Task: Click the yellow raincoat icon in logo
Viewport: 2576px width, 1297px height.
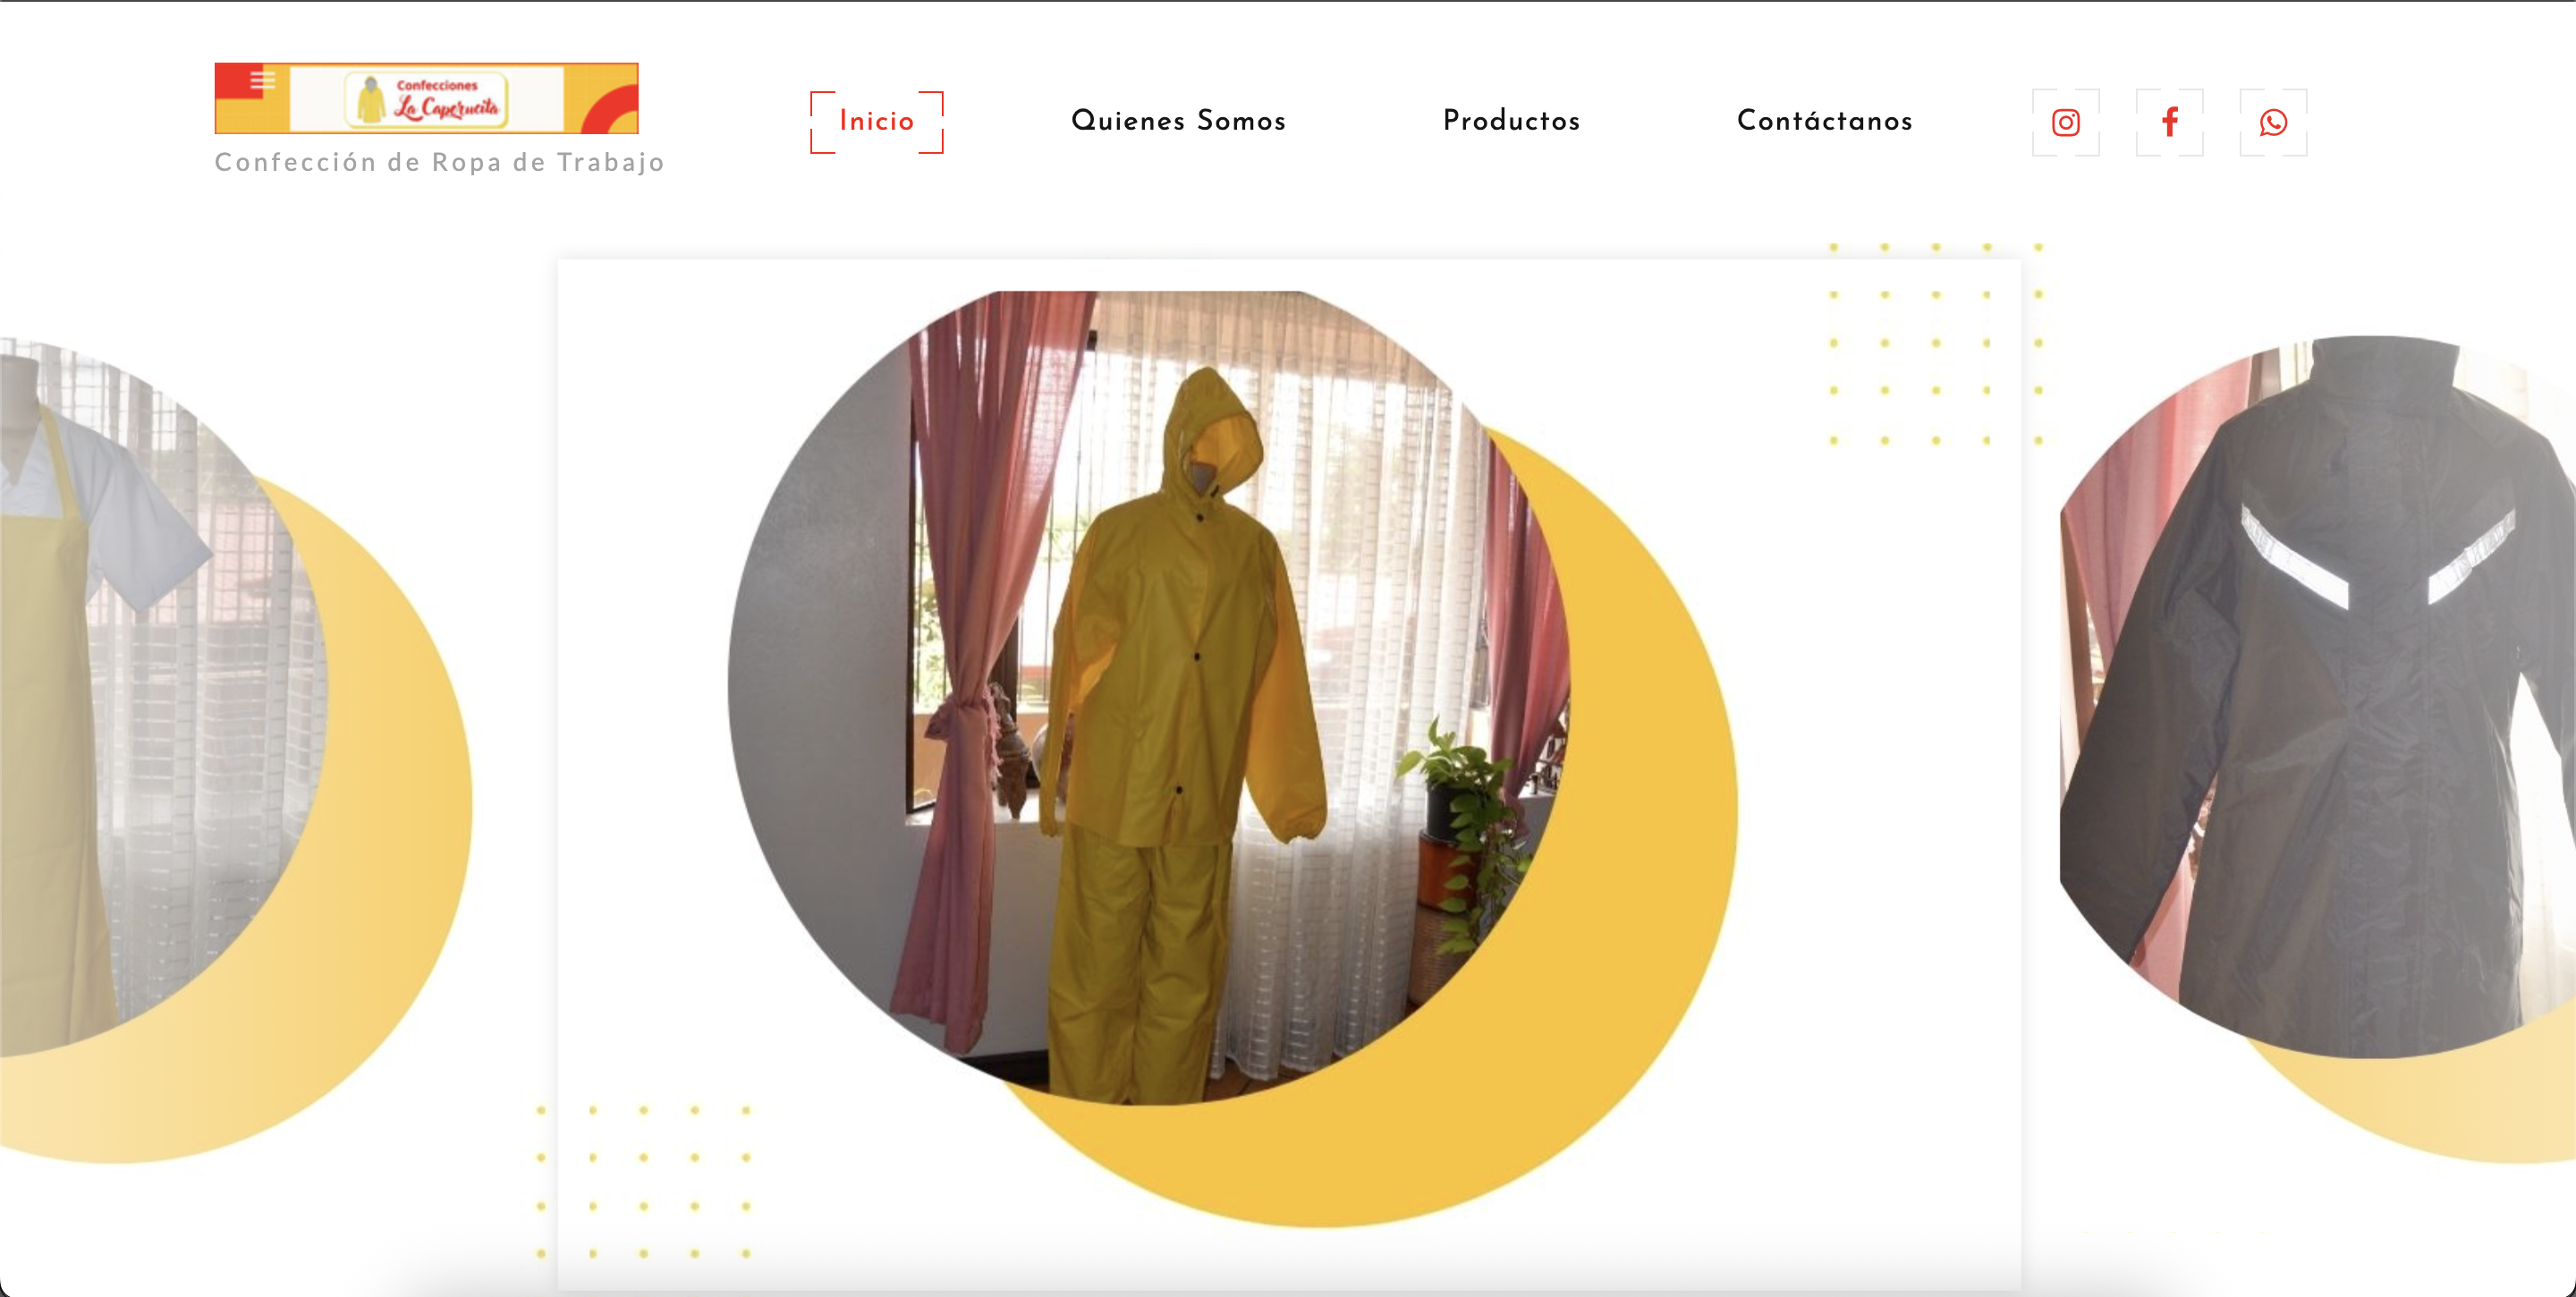Action: (x=371, y=100)
